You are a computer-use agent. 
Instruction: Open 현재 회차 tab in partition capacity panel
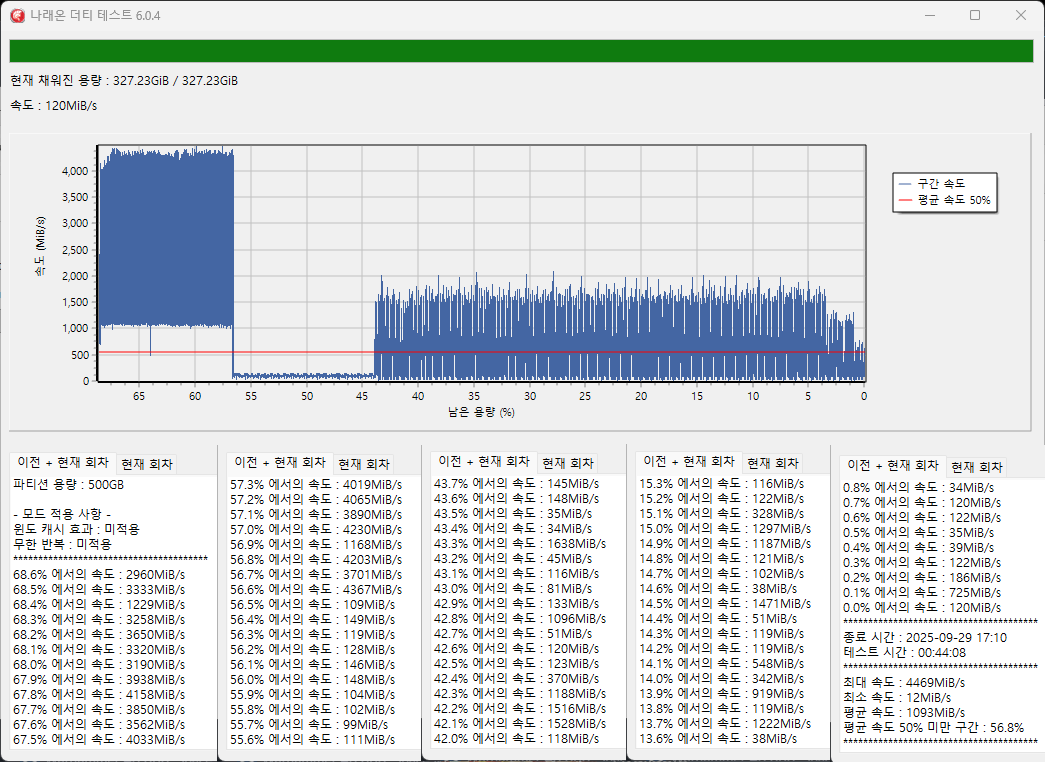click(146, 464)
